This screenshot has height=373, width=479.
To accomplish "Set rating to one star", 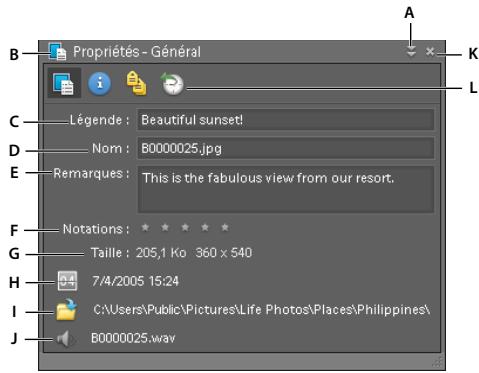I will click(145, 228).
